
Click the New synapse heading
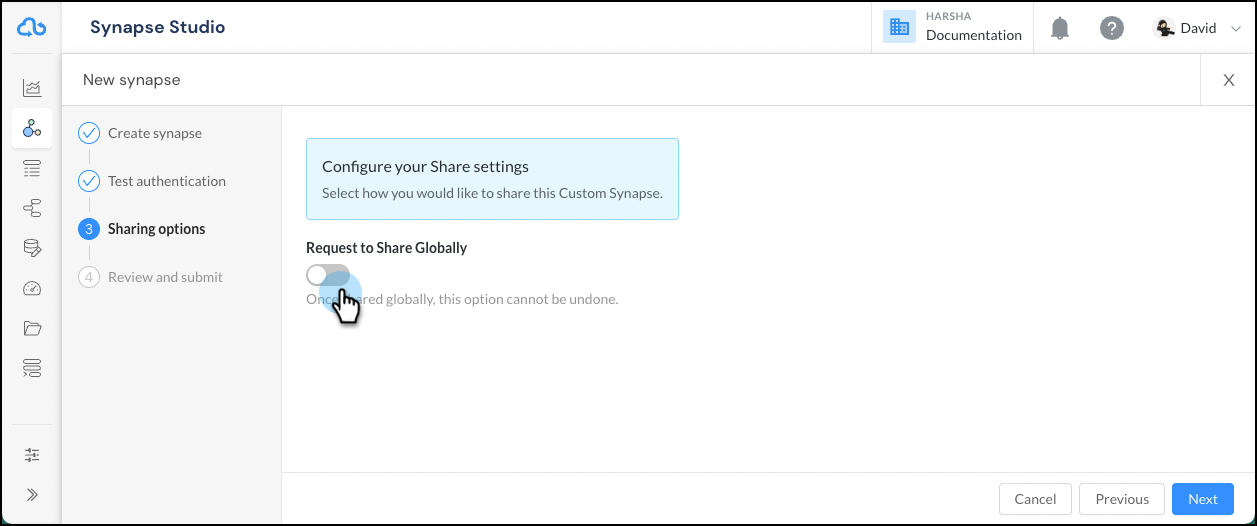coord(132,80)
